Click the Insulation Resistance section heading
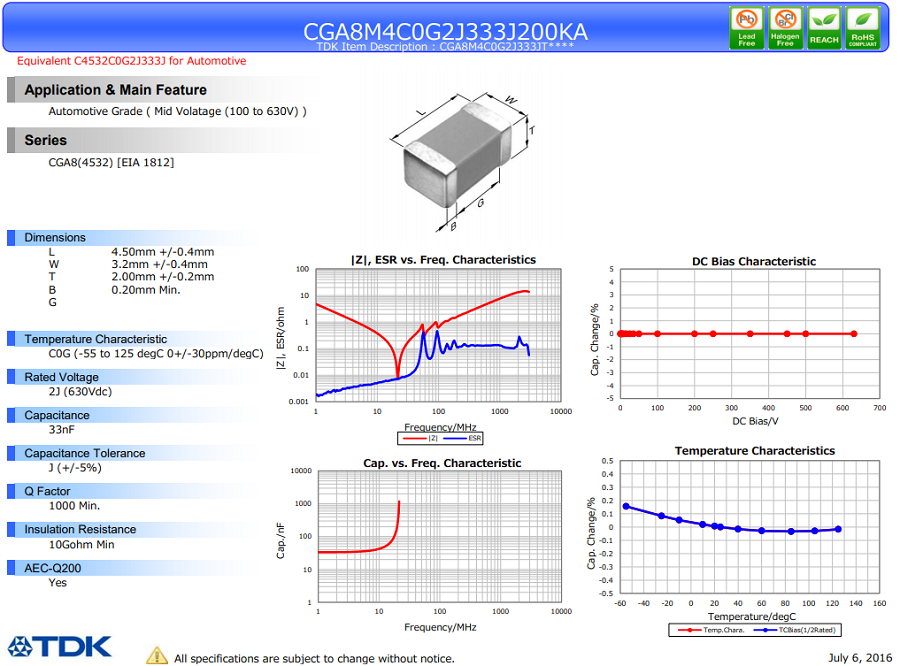Image resolution: width=900 pixels, height=666 pixels. (x=80, y=529)
